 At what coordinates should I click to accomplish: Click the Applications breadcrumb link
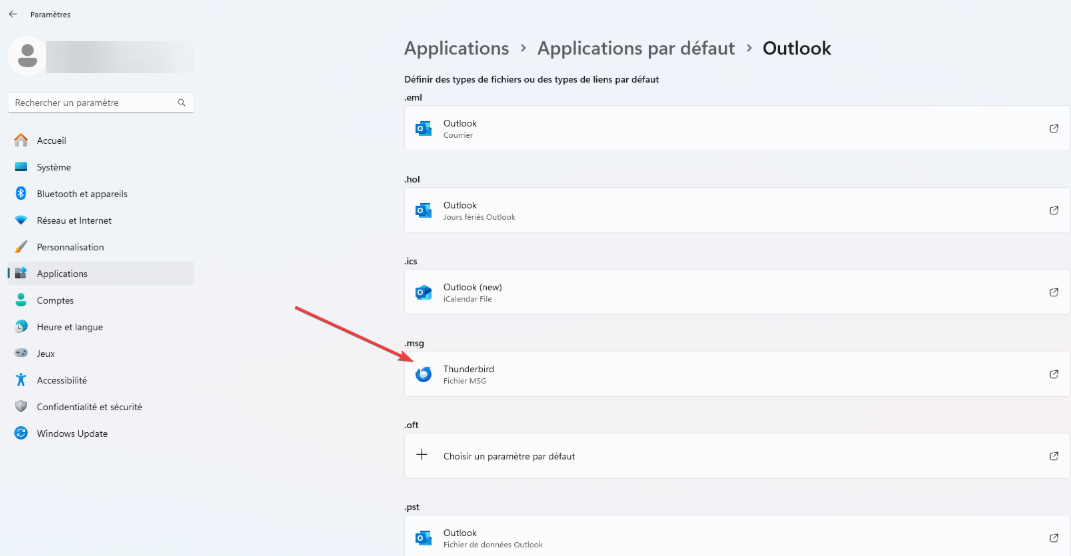(x=456, y=48)
